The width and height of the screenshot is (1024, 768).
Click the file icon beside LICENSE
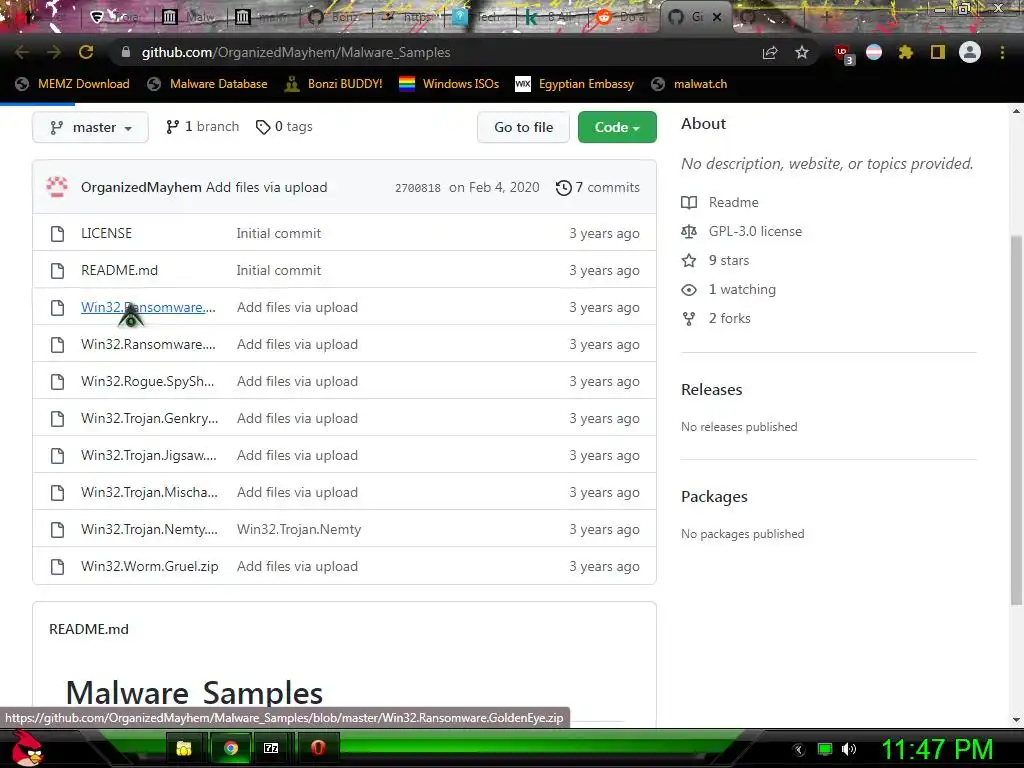pos(57,234)
